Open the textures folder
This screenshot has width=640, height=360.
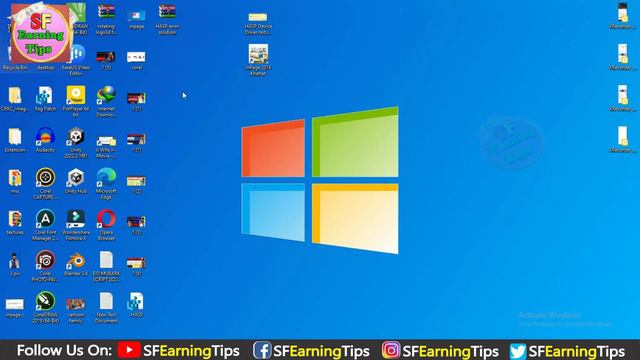pos(15,222)
